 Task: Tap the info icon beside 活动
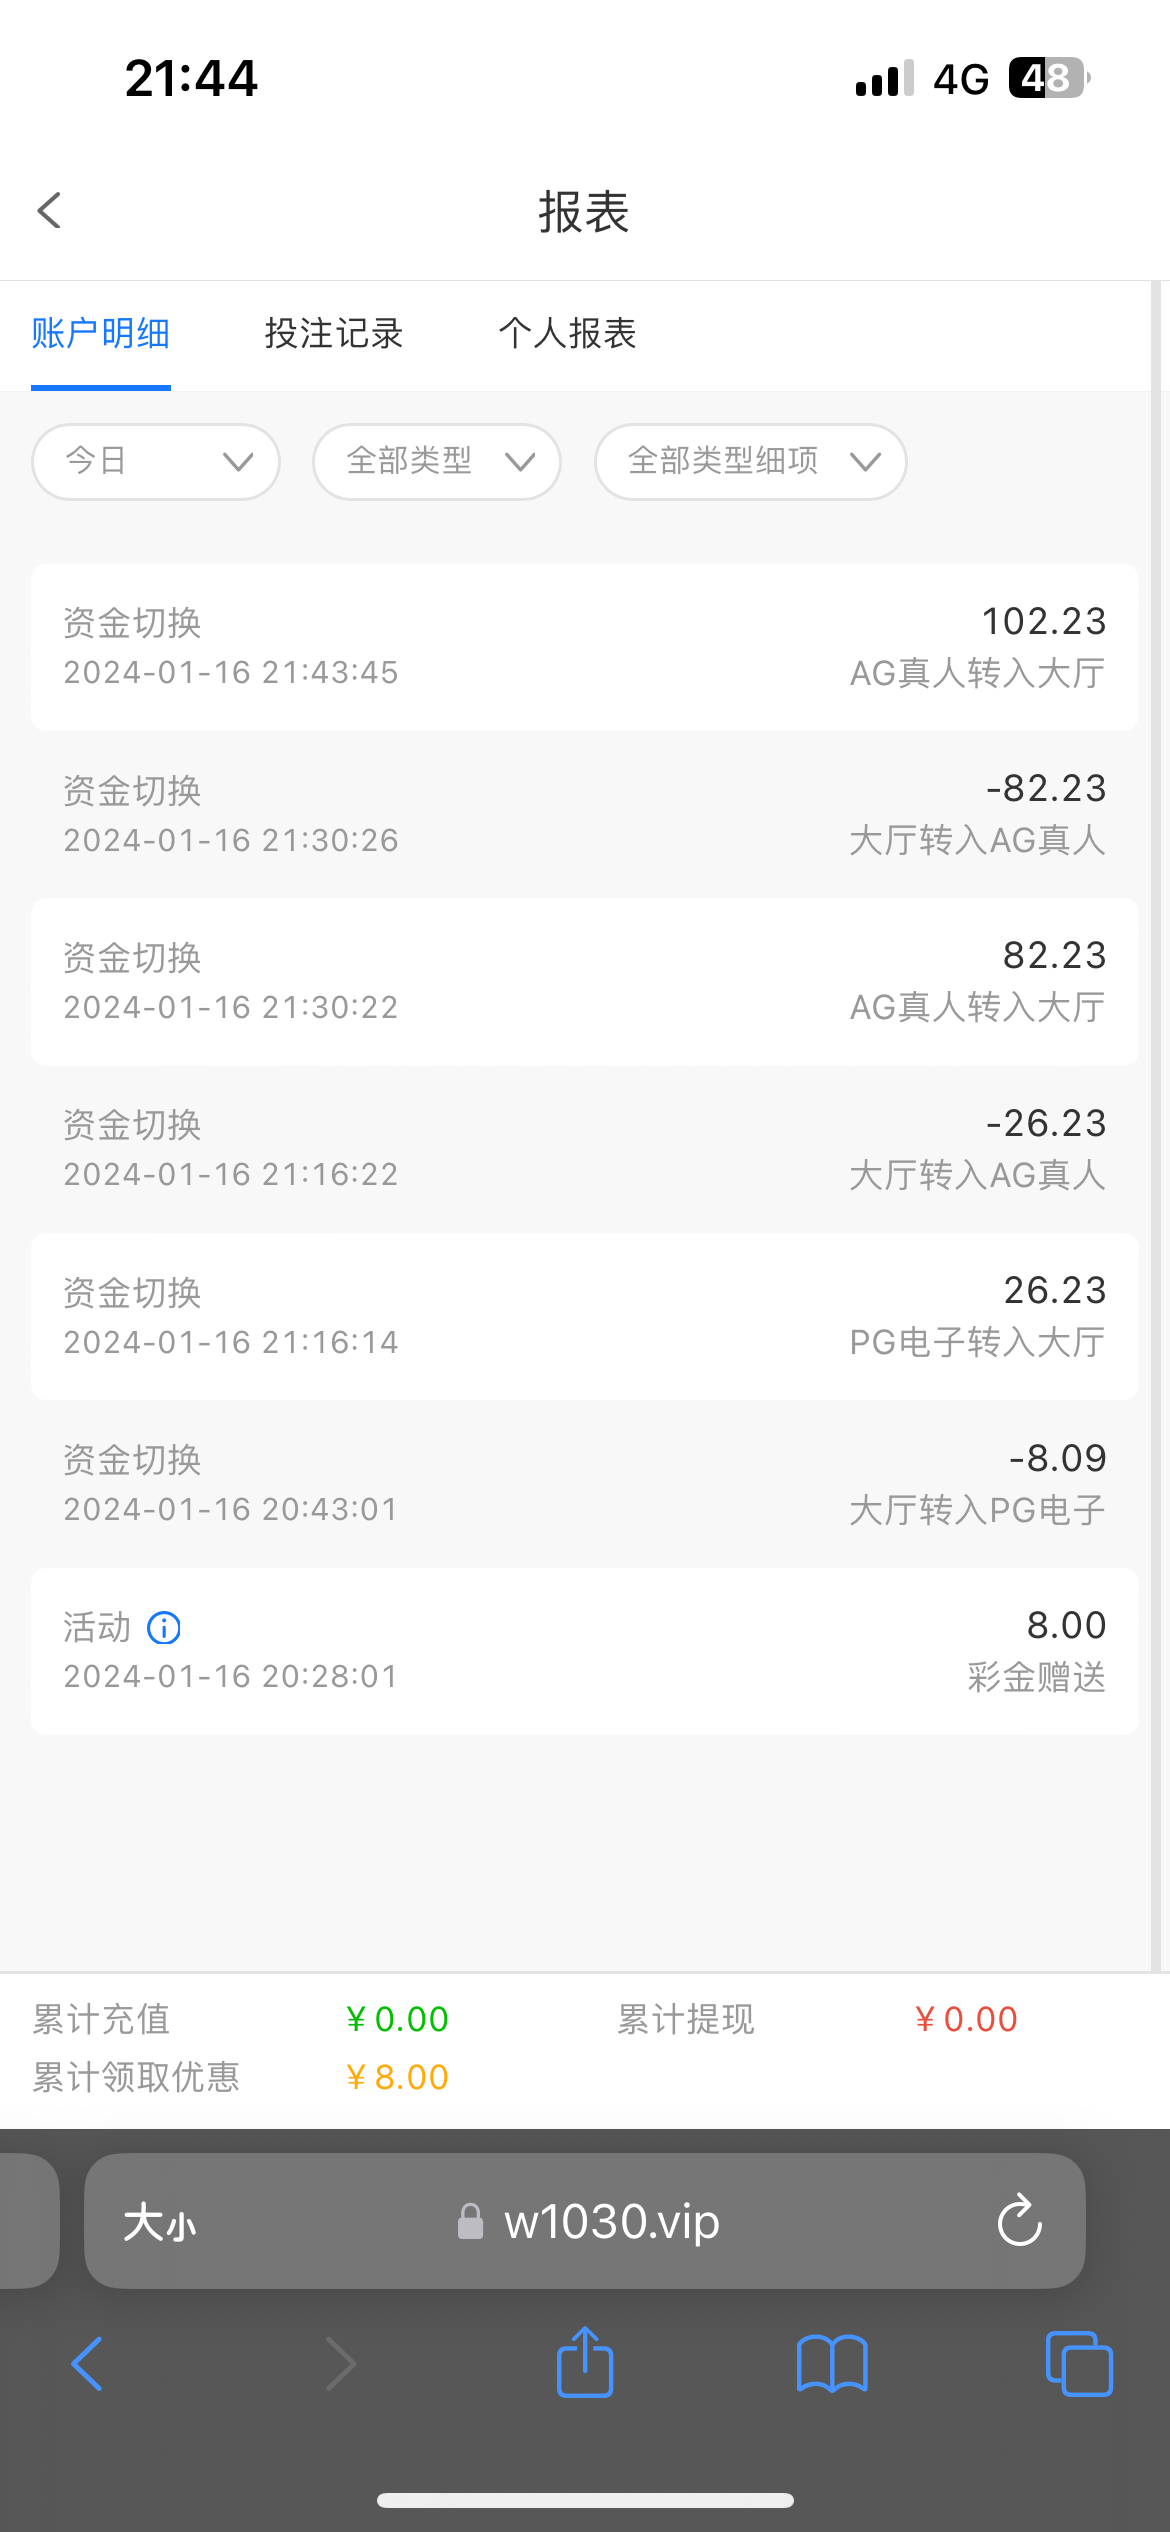click(164, 1628)
